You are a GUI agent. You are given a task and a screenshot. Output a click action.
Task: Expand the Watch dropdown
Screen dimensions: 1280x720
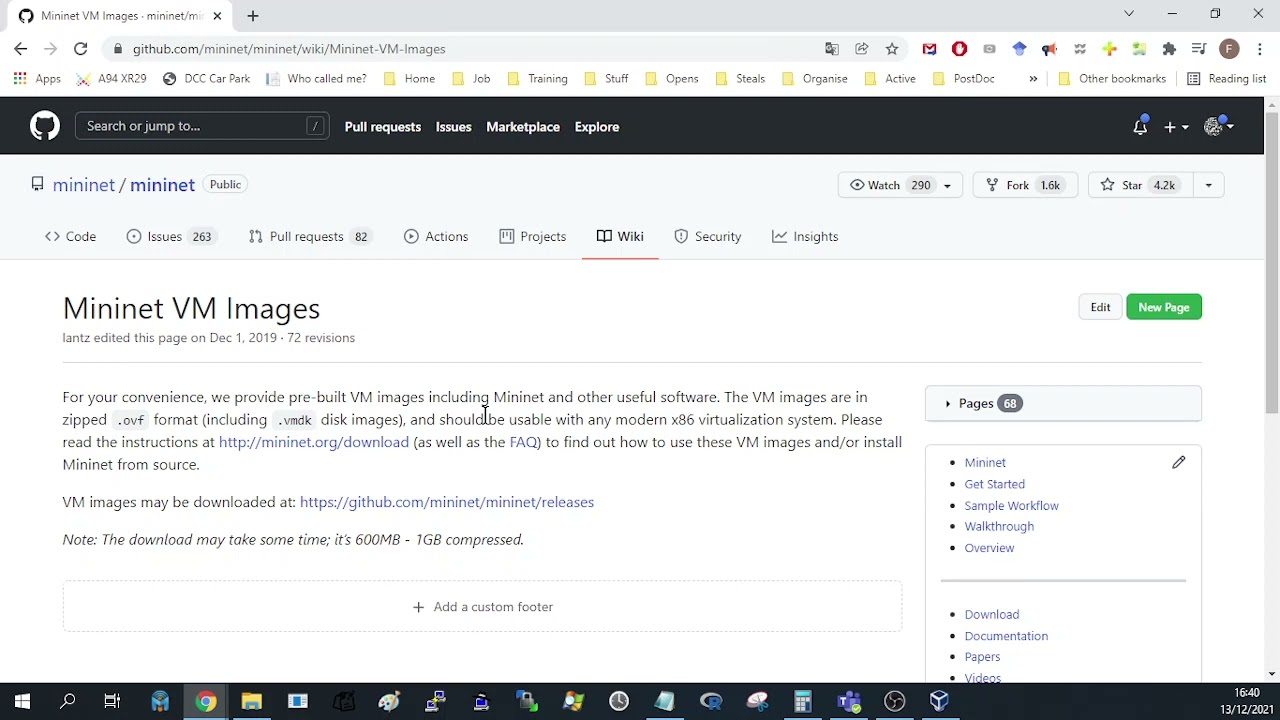(x=947, y=185)
